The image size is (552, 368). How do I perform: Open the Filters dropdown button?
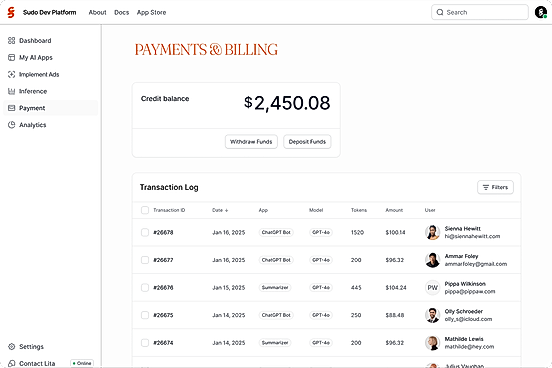click(495, 187)
